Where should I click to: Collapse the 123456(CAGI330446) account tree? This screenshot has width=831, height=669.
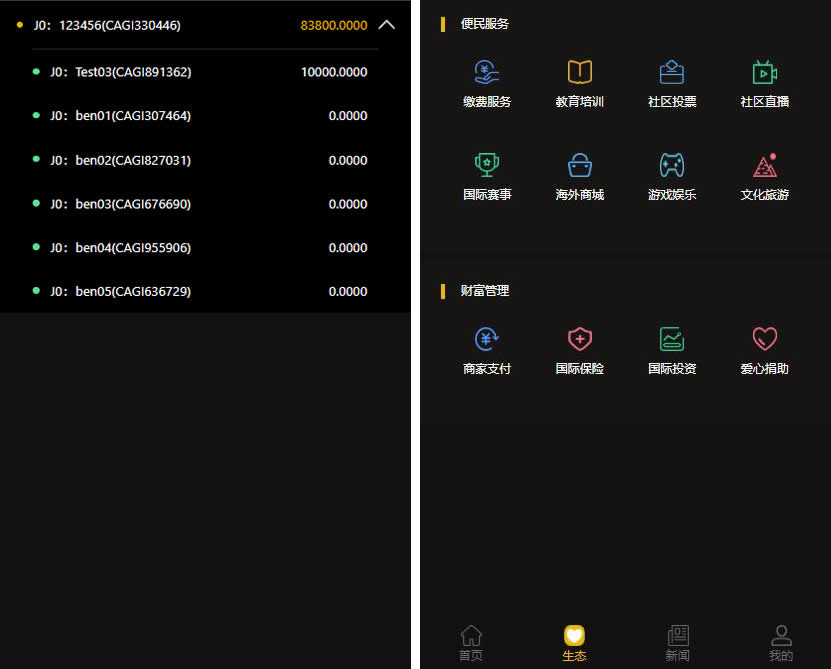(x=386, y=25)
